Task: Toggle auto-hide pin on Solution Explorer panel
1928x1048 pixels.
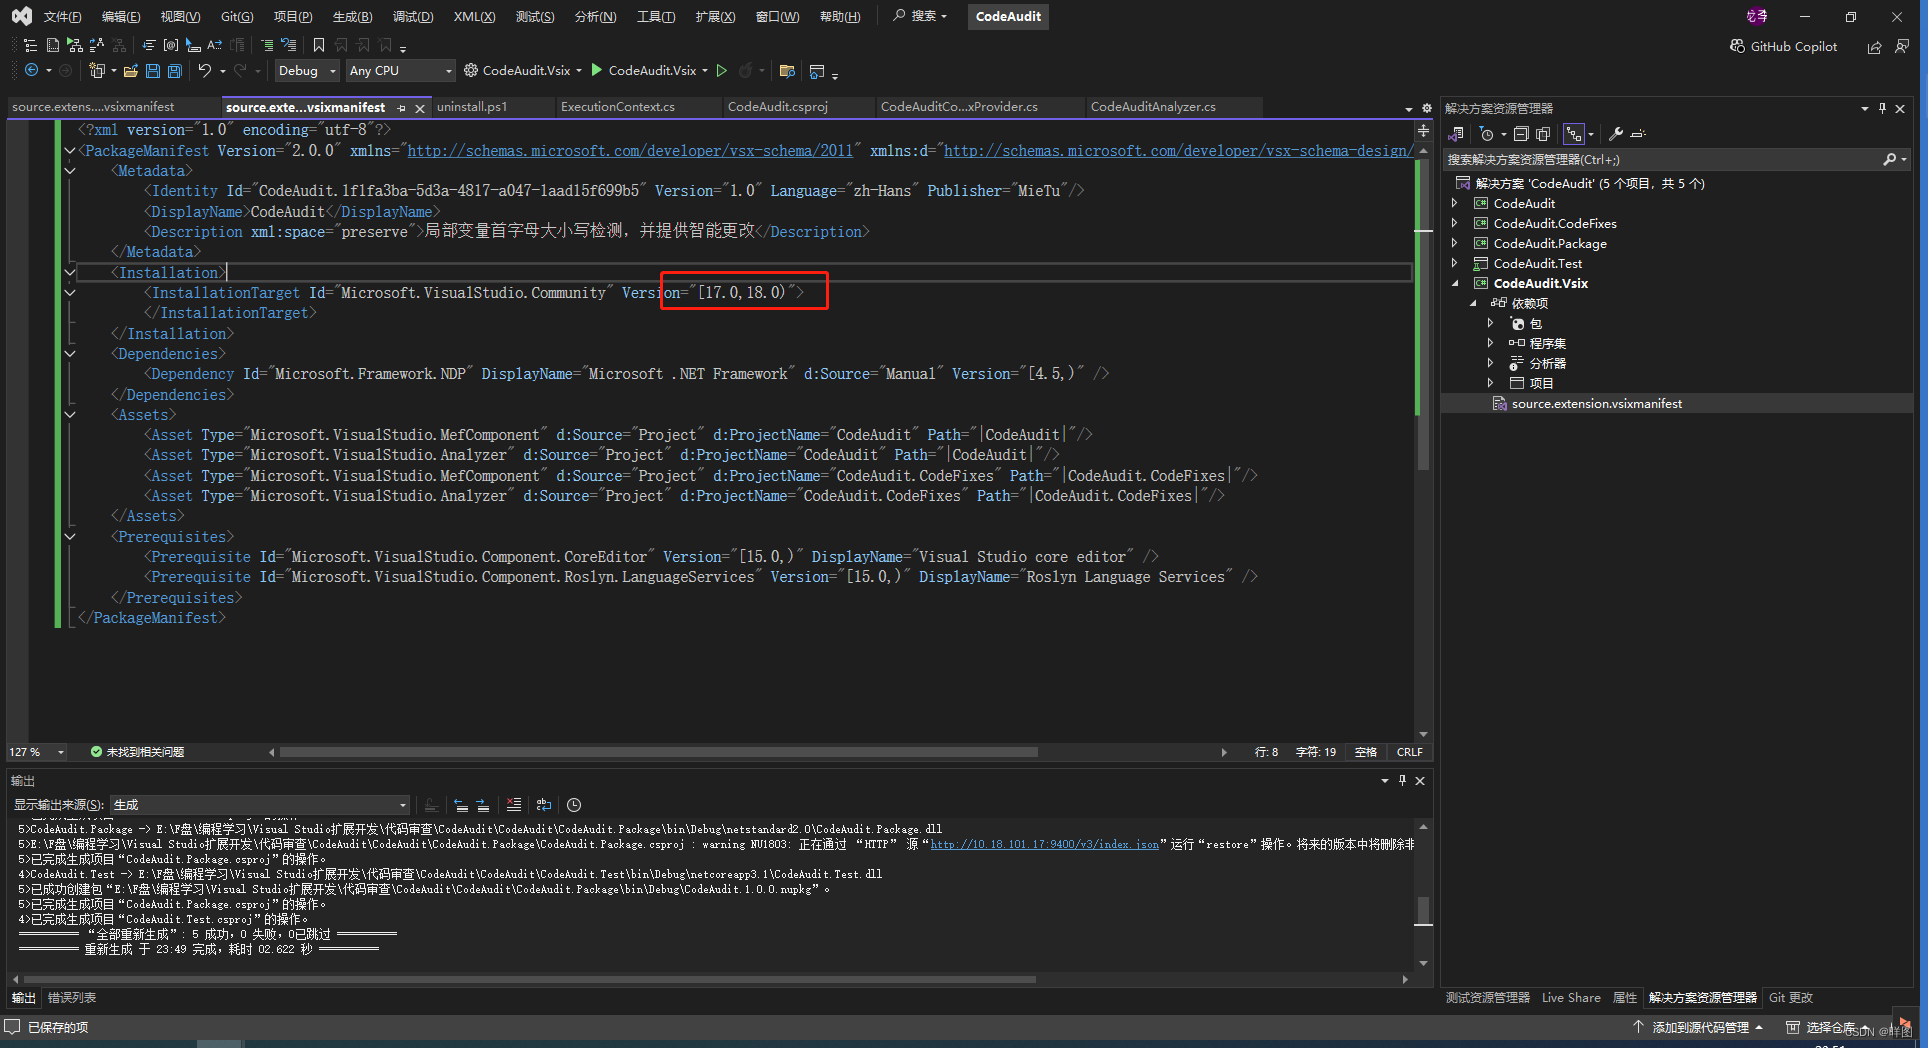Action: click(1882, 108)
